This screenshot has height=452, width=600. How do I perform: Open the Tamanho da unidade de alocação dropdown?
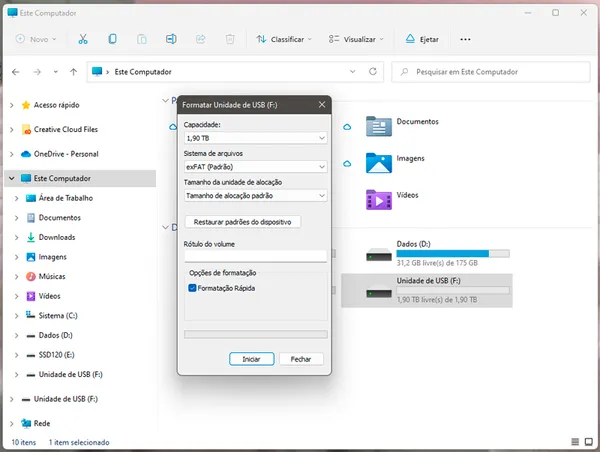tap(256, 196)
